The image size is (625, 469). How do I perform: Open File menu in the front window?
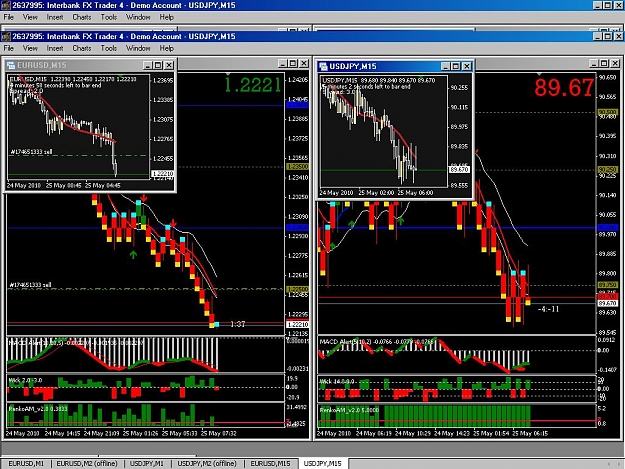pos(8,48)
